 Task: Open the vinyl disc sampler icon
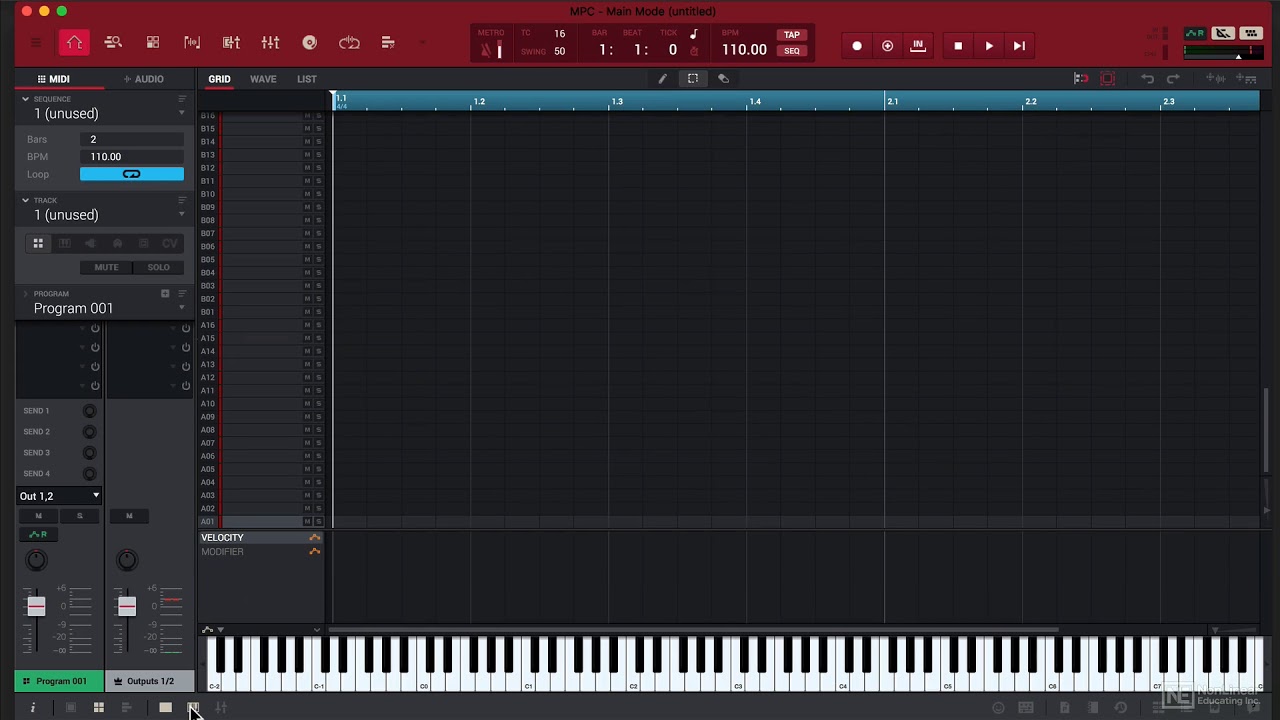coord(310,43)
